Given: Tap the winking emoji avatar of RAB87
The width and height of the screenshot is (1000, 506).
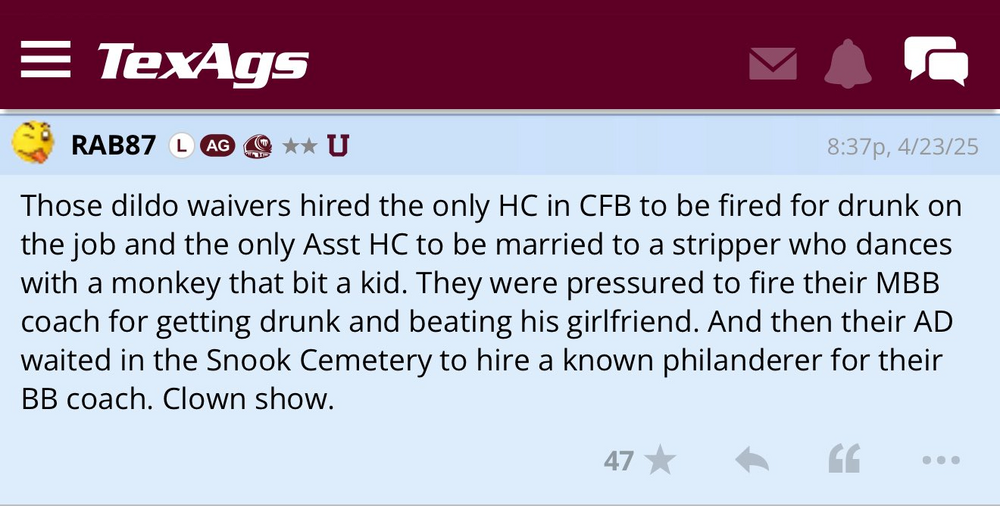Looking at the screenshot, I should [34, 145].
